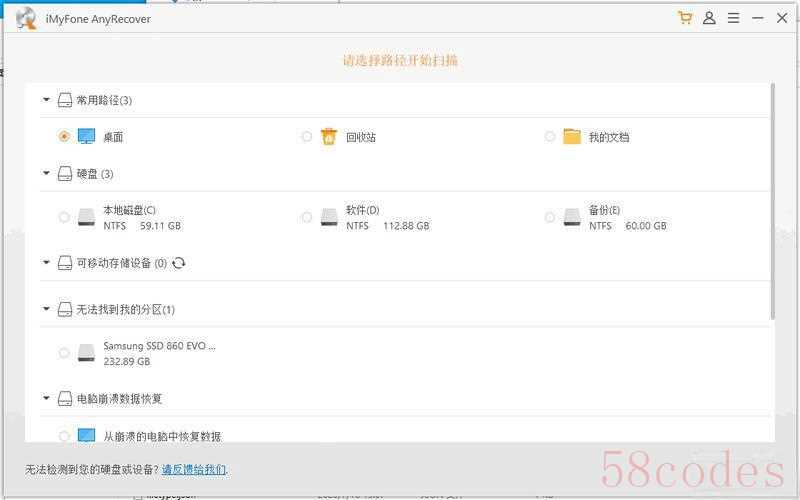
Task: Click the Samsung SSD 860 EVO drive icon
Action: (86, 353)
